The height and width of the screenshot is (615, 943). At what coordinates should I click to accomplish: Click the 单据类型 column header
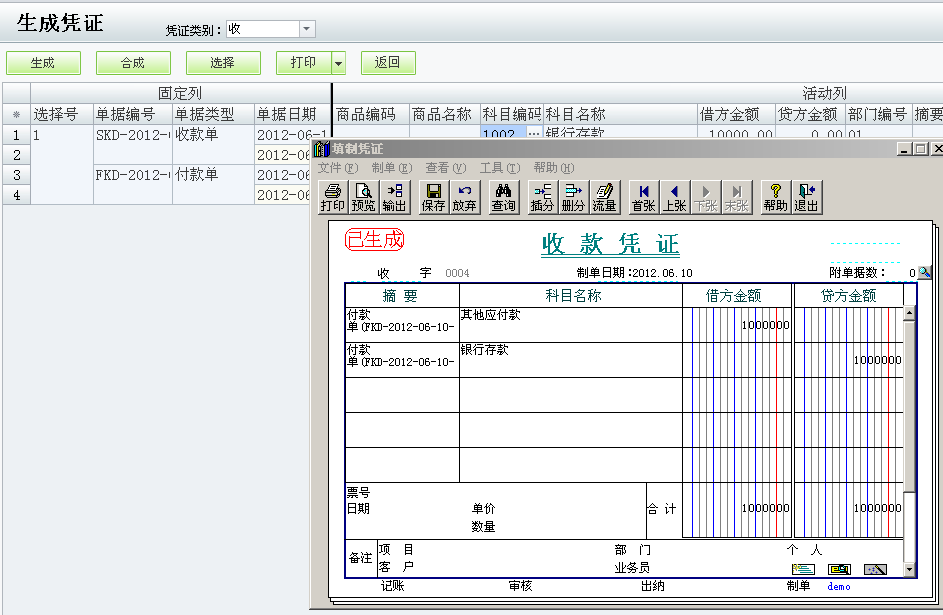[x=213, y=114]
